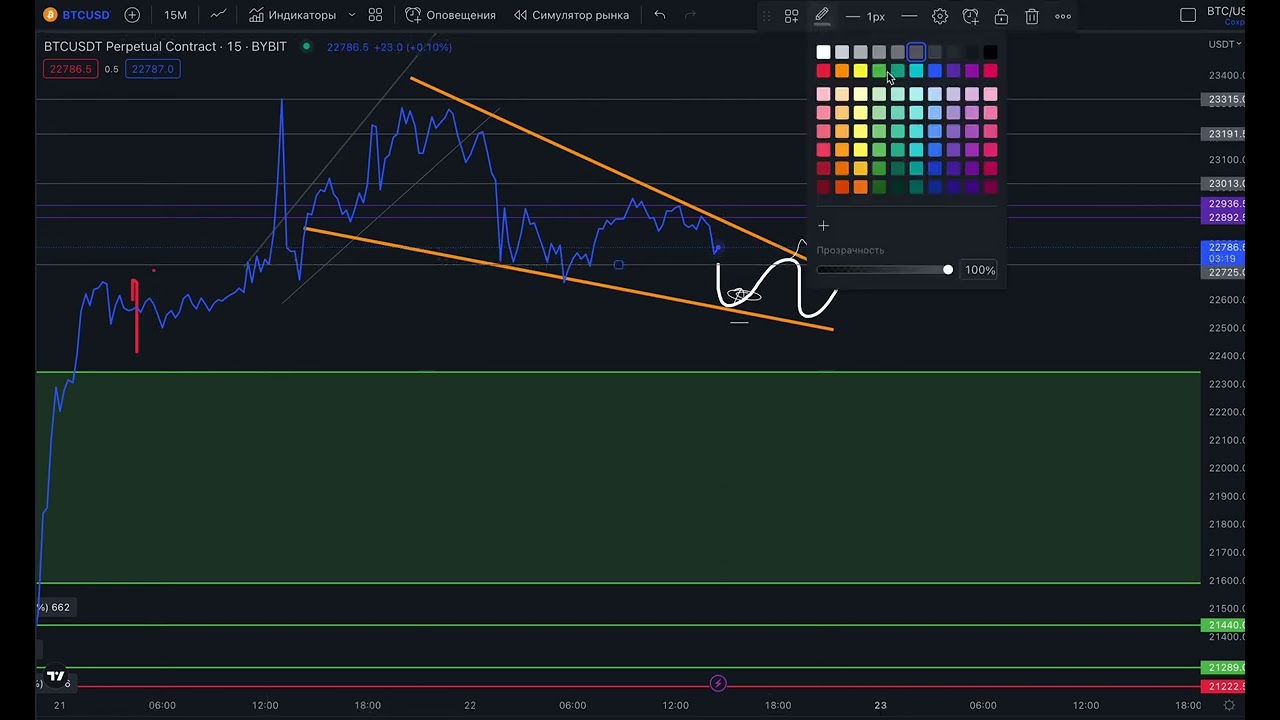Open the USDT currency dropdown
This screenshot has width=1280, height=720.
(1225, 44)
